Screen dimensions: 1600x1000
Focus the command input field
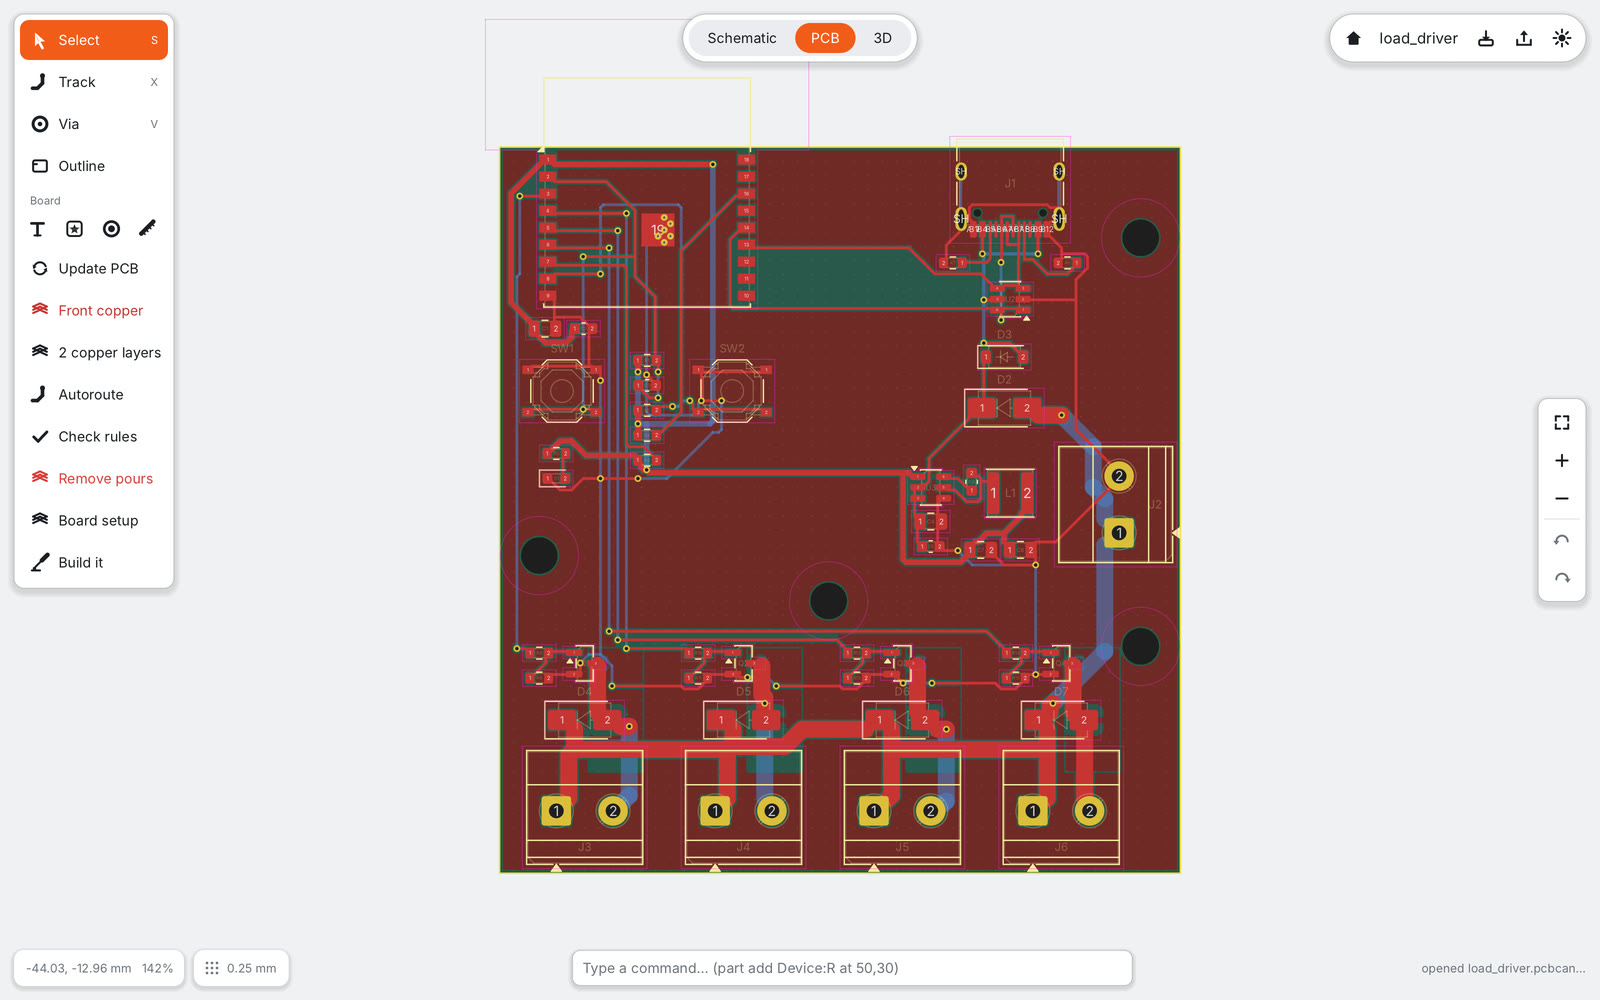click(852, 968)
